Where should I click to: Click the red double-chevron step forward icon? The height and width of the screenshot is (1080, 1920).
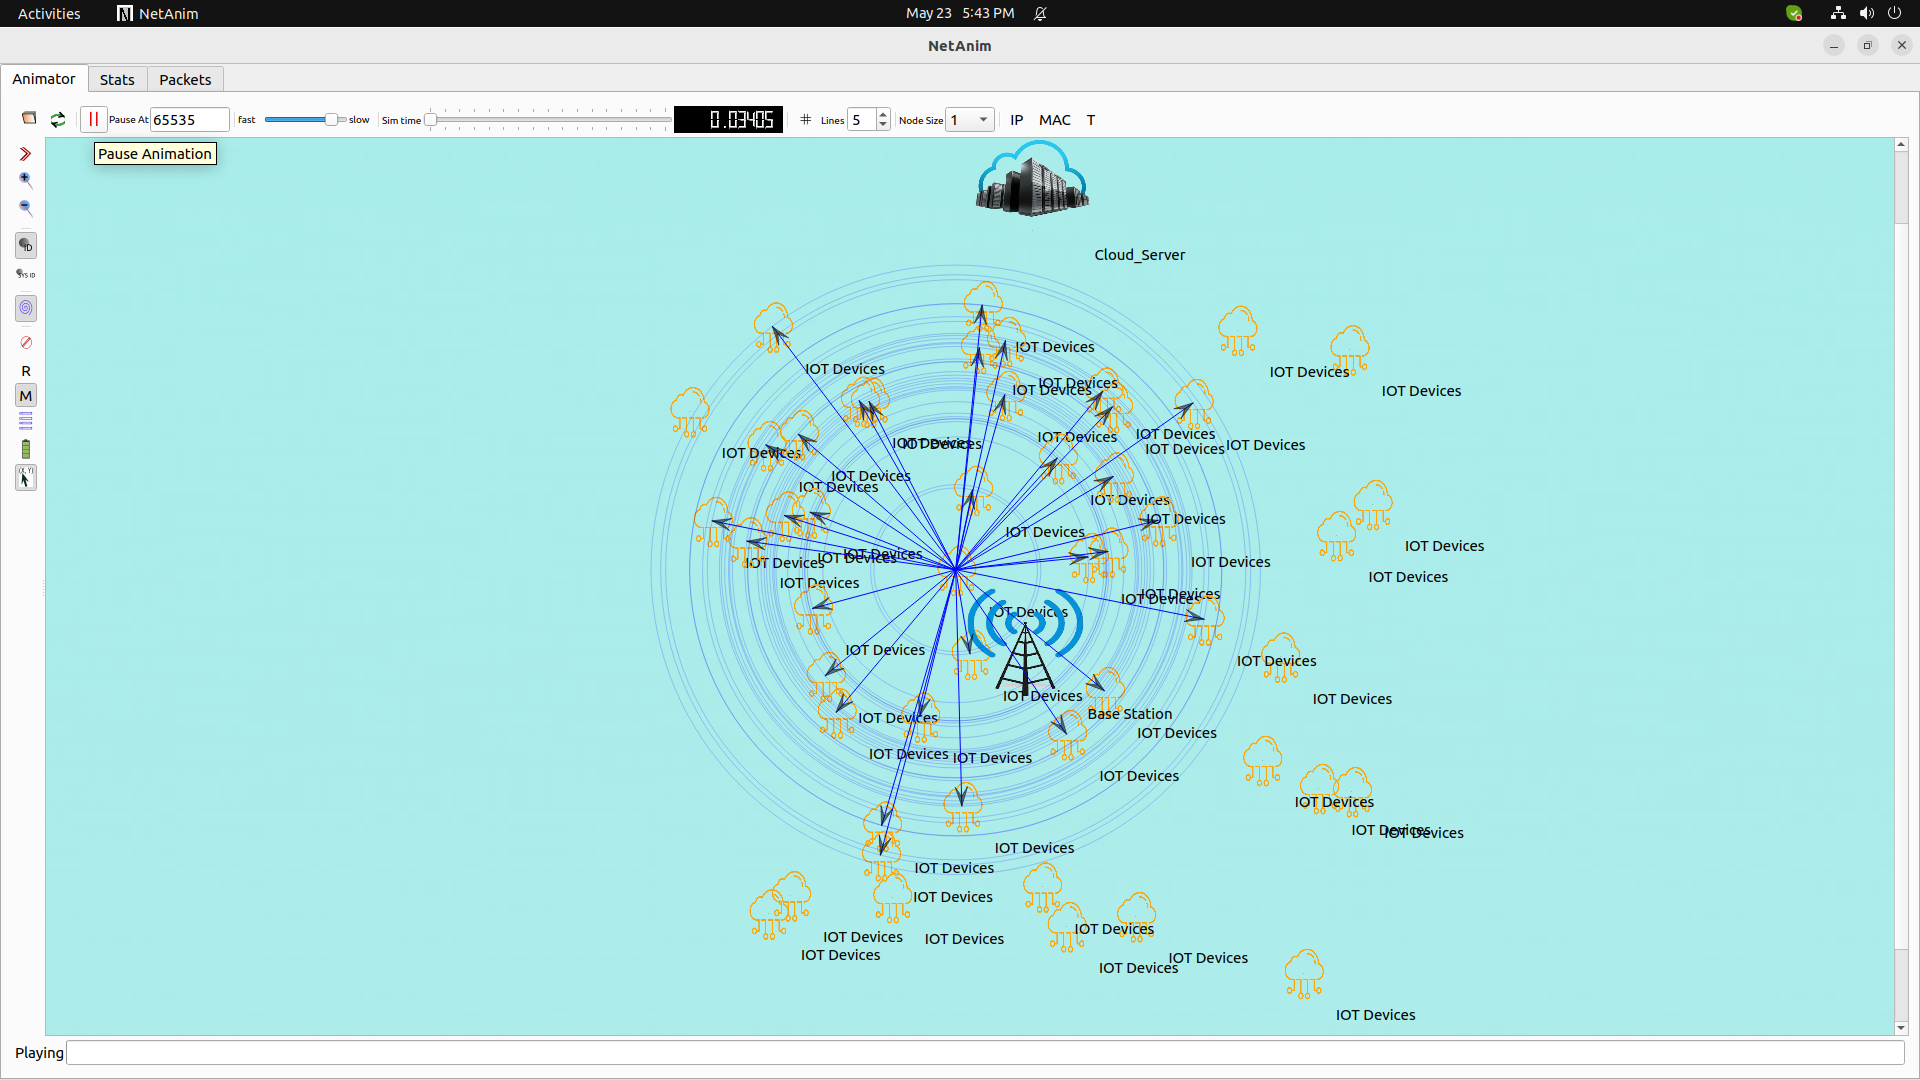tap(26, 154)
